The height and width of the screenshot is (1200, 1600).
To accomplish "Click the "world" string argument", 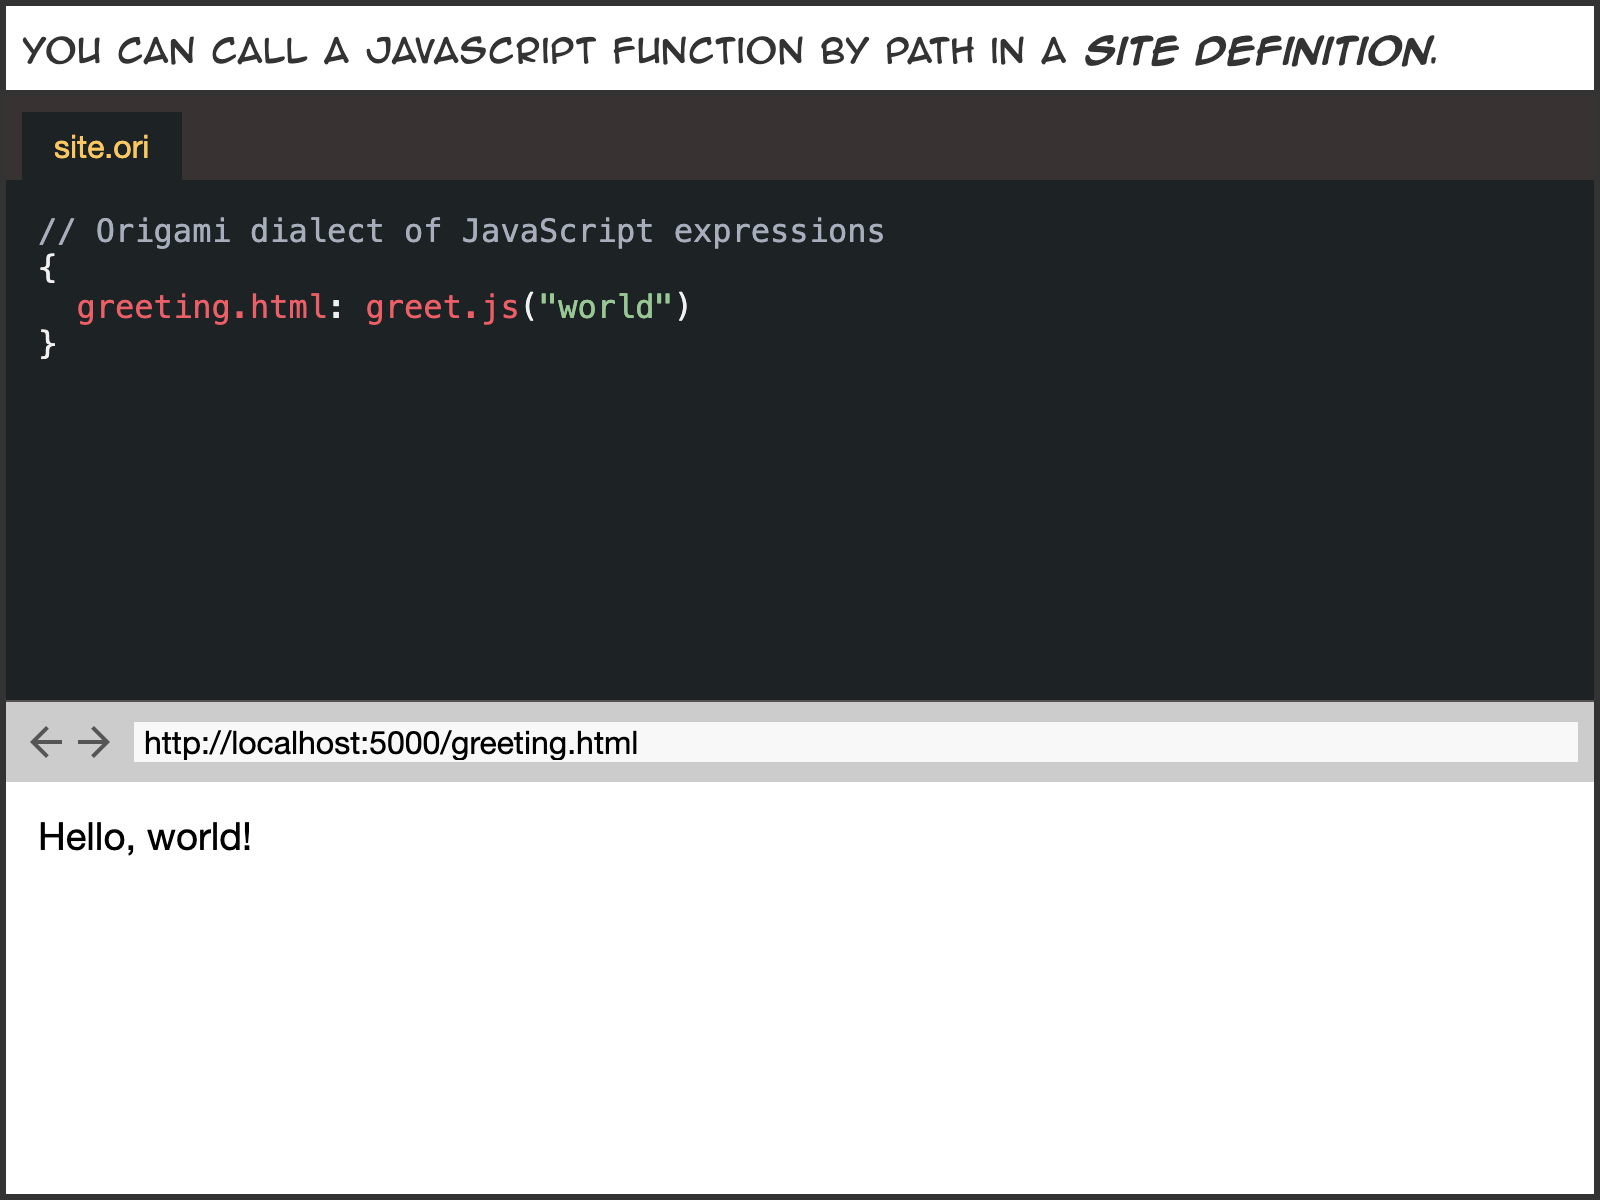I will click(606, 307).
